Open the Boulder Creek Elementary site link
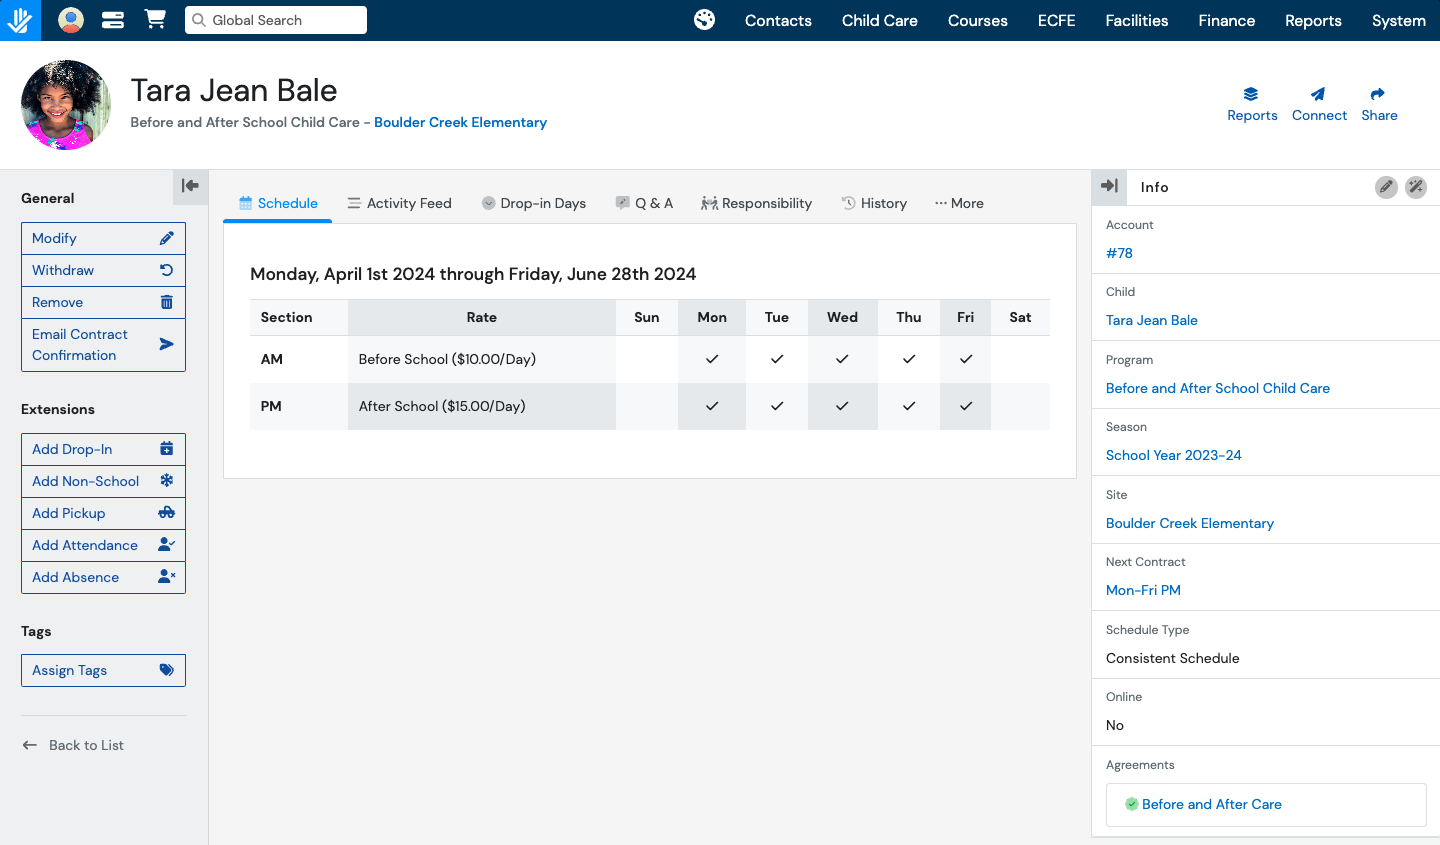The height and width of the screenshot is (845, 1440). tap(1189, 523)
